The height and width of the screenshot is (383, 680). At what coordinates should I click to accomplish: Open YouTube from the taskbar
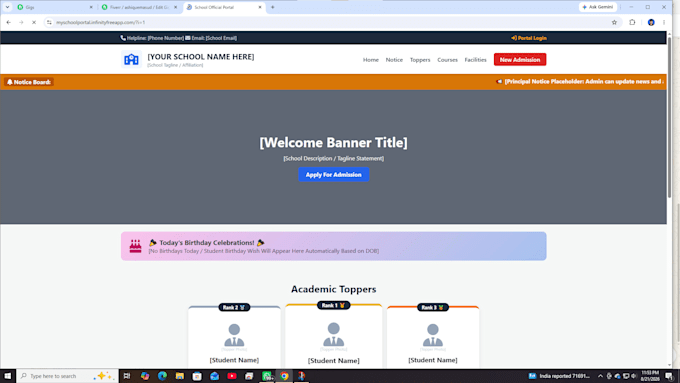[232, 376]
